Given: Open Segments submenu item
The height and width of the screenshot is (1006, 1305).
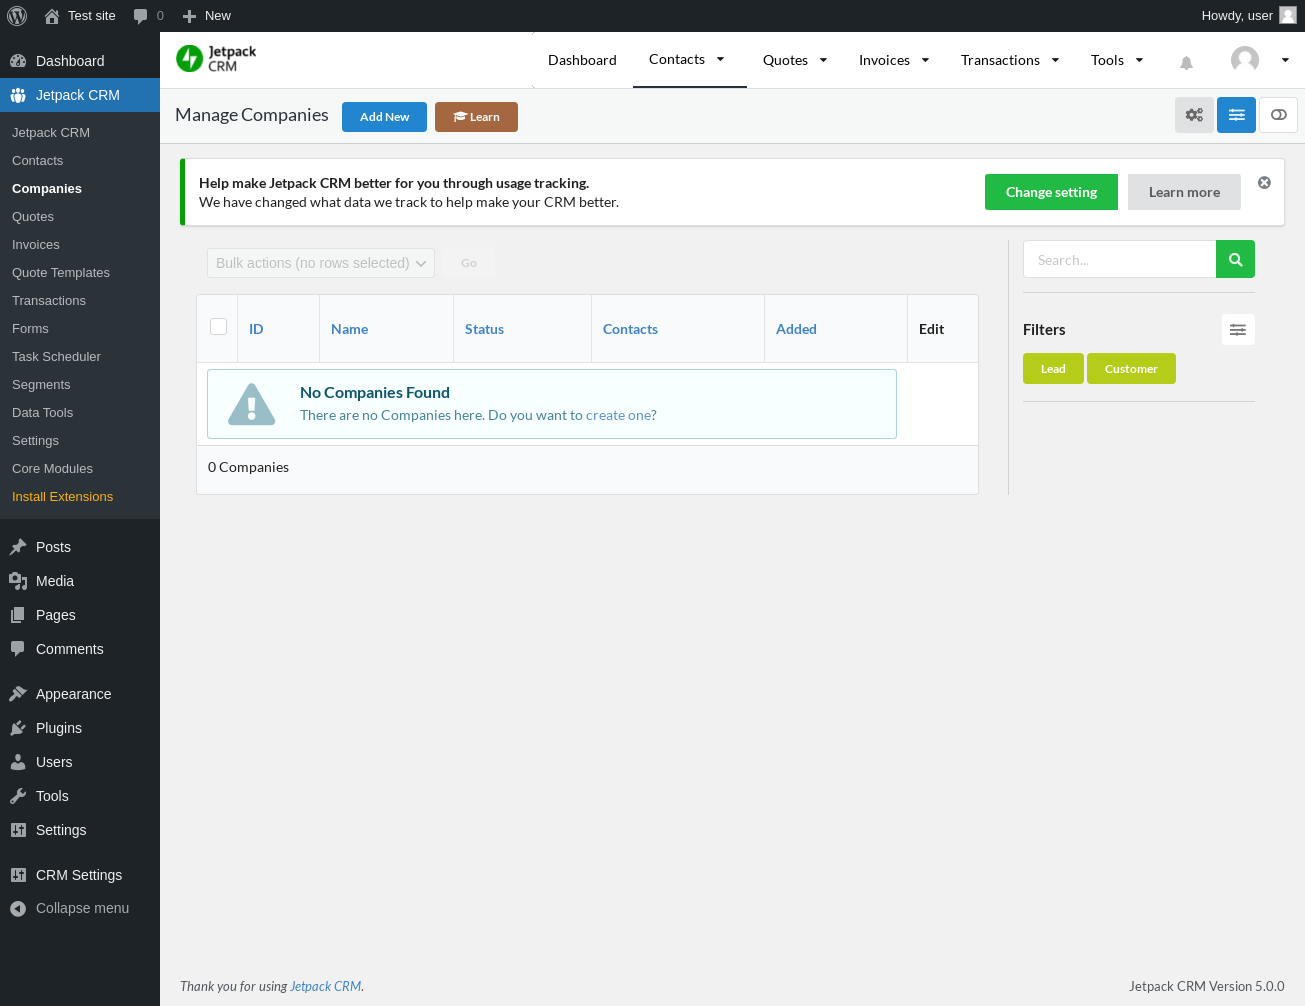Looking at the screenshot, I should [80, 384].
